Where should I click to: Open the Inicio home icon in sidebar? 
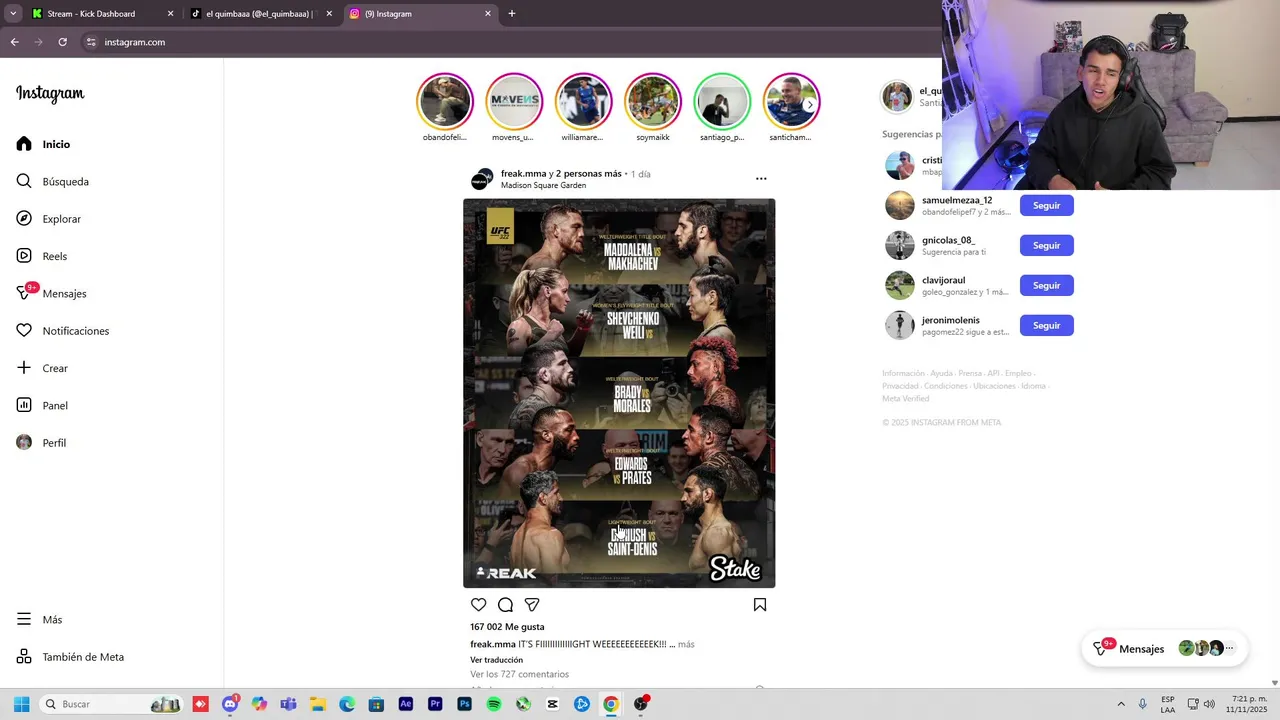coord(24,144)
